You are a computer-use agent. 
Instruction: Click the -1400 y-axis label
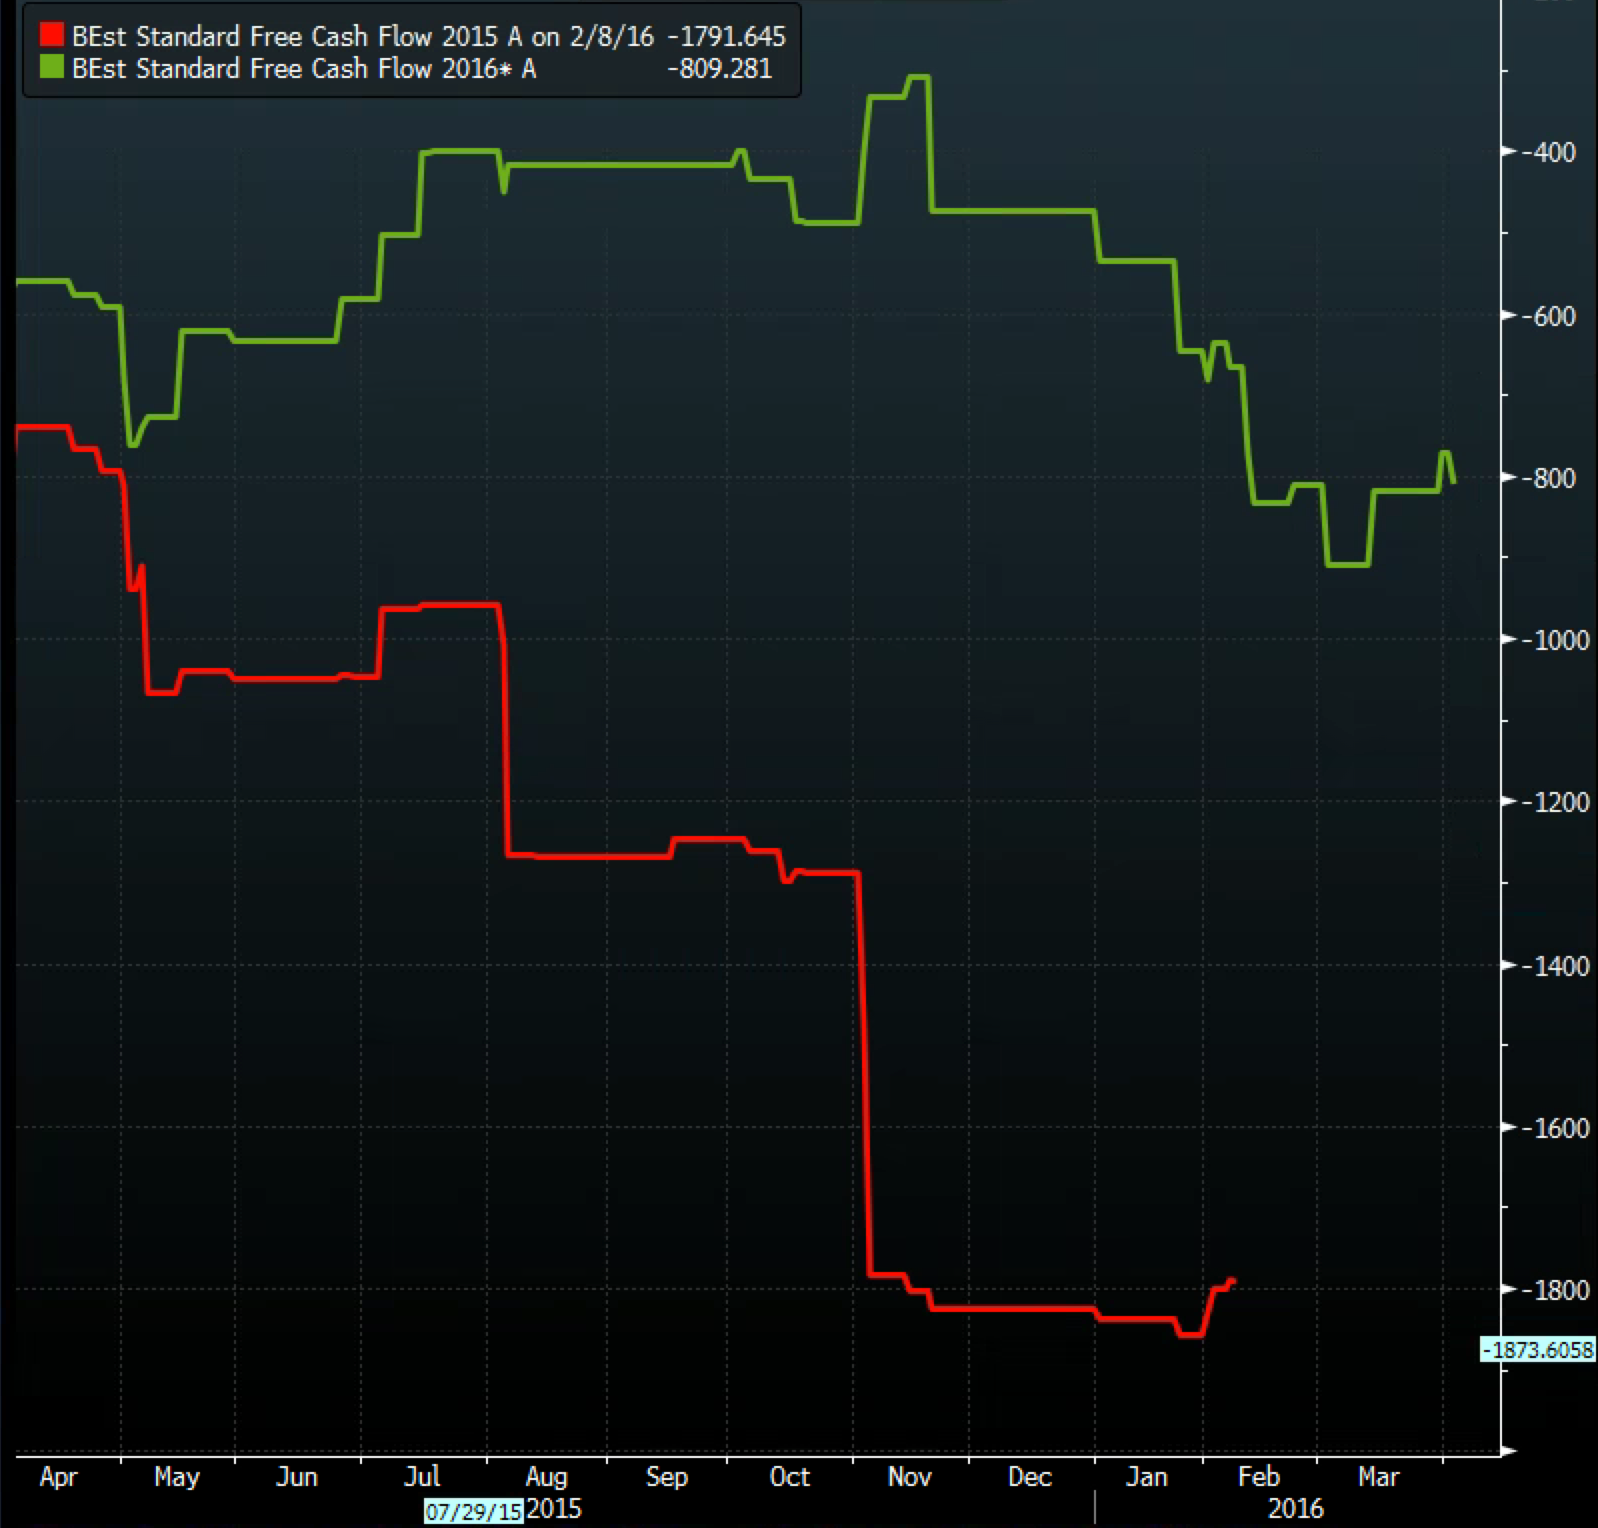tap(1556, 966)
